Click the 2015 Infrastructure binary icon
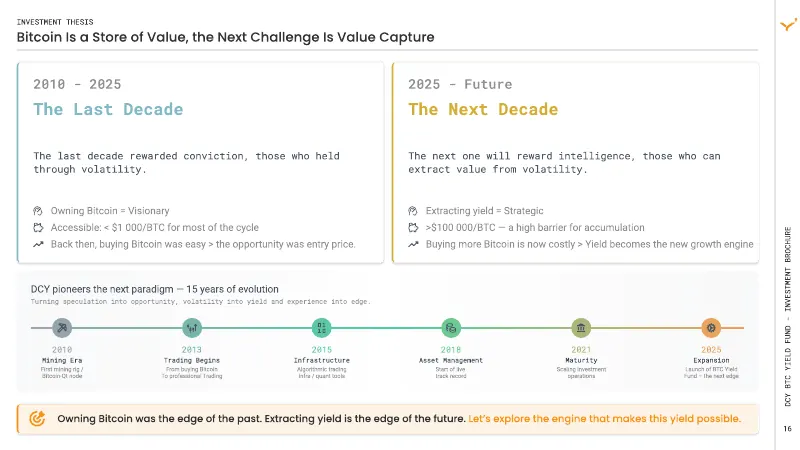The width and height of the screenshot is (800, 450). [321, 328]
